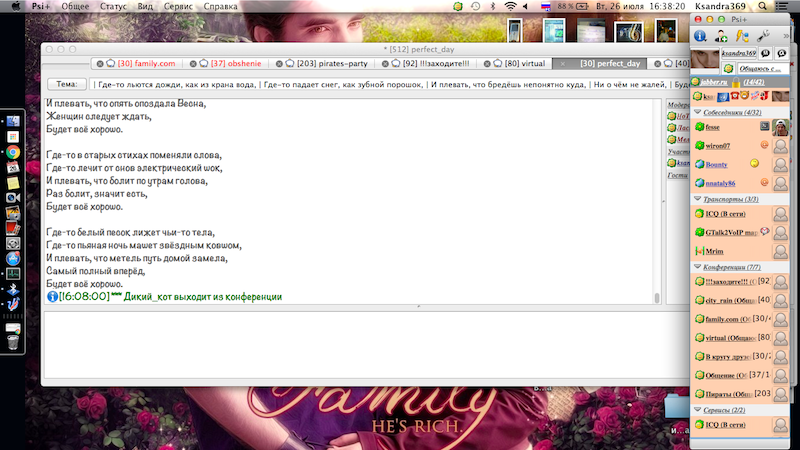Click own avatar photo in roster header
This screenshot has width=800, height=450.
tap(705, 59)
